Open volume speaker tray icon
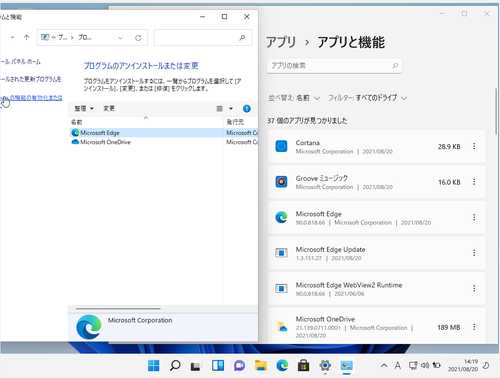Viewport: 500px width, 378px height. (x=425, y=366)
